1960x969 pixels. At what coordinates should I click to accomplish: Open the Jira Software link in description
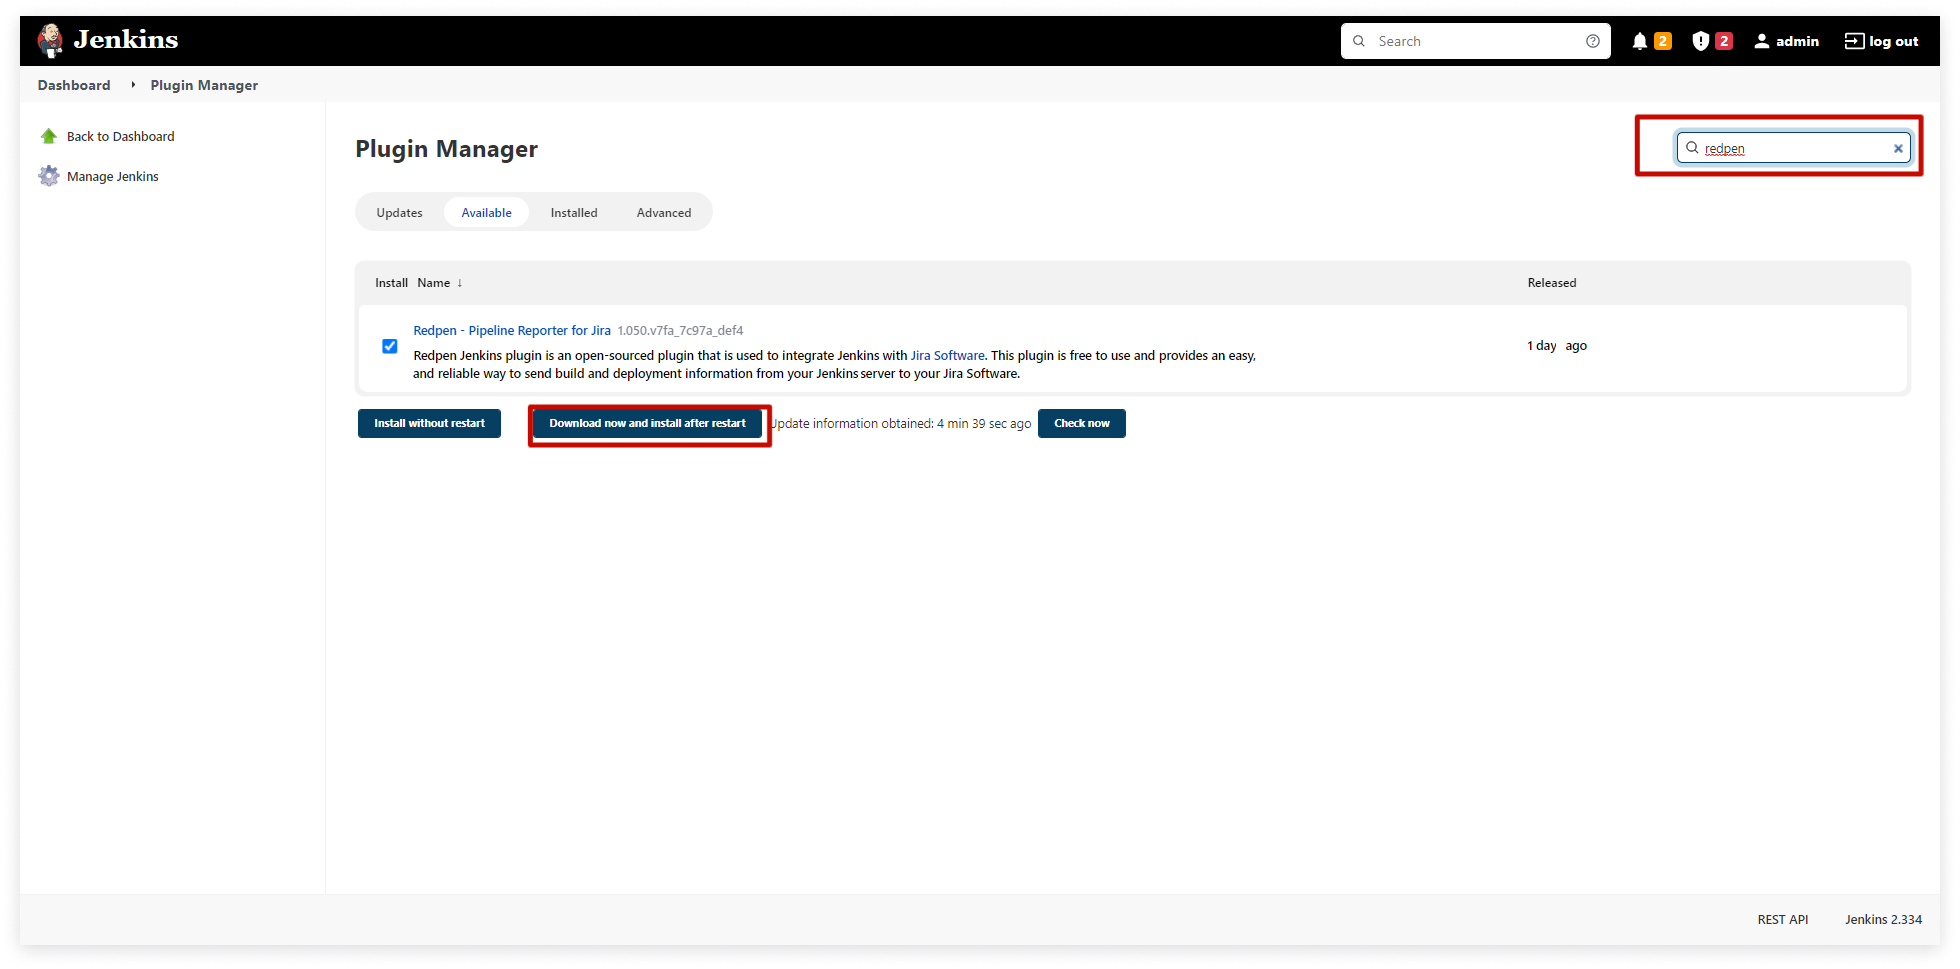pyautogui.click(x=947, y=355)
